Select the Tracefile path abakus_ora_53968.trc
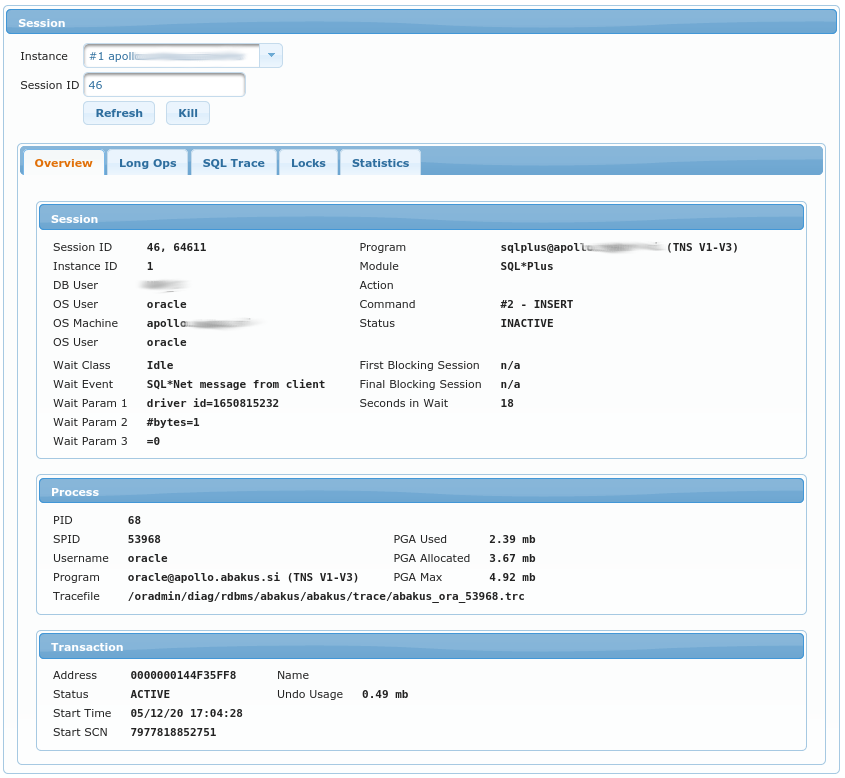The width and height of the screenshot is (845, 778). click(326, 596)
